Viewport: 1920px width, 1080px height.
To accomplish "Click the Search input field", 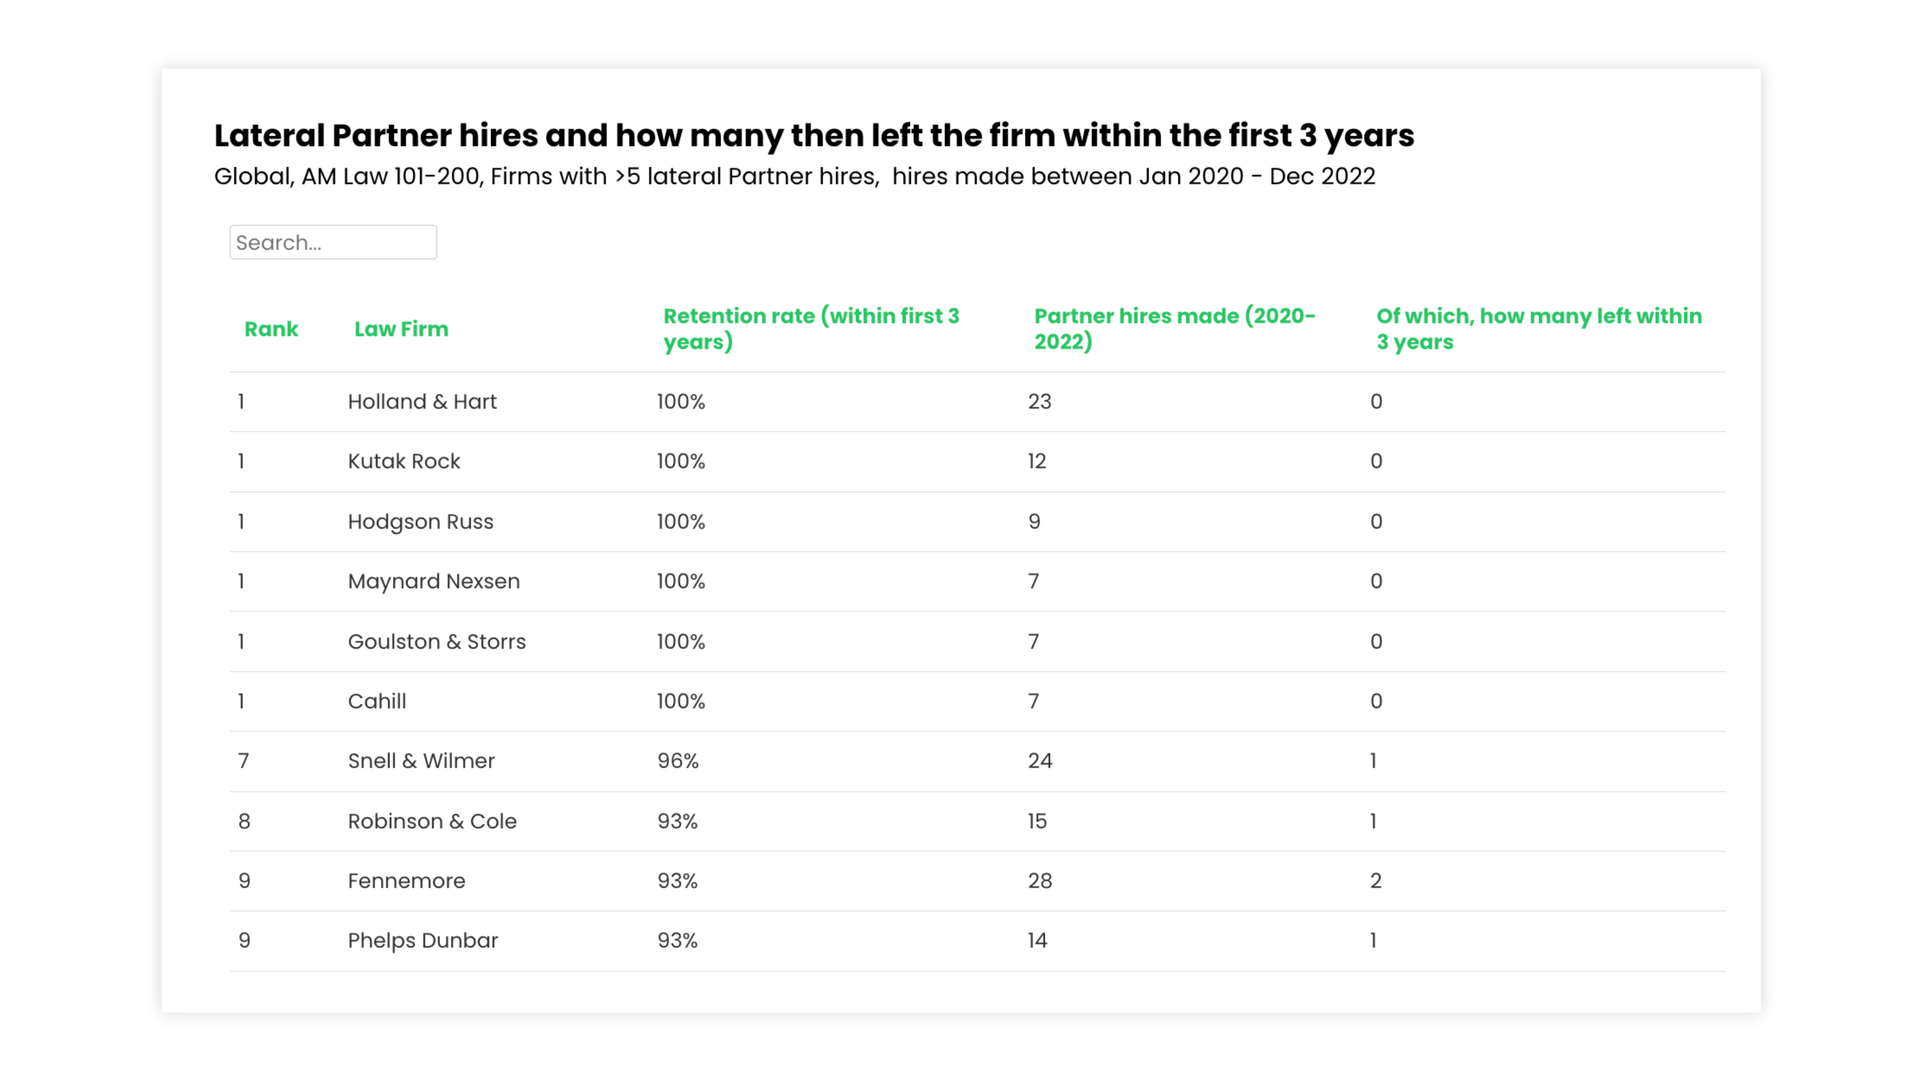I will tap(333, 242).
